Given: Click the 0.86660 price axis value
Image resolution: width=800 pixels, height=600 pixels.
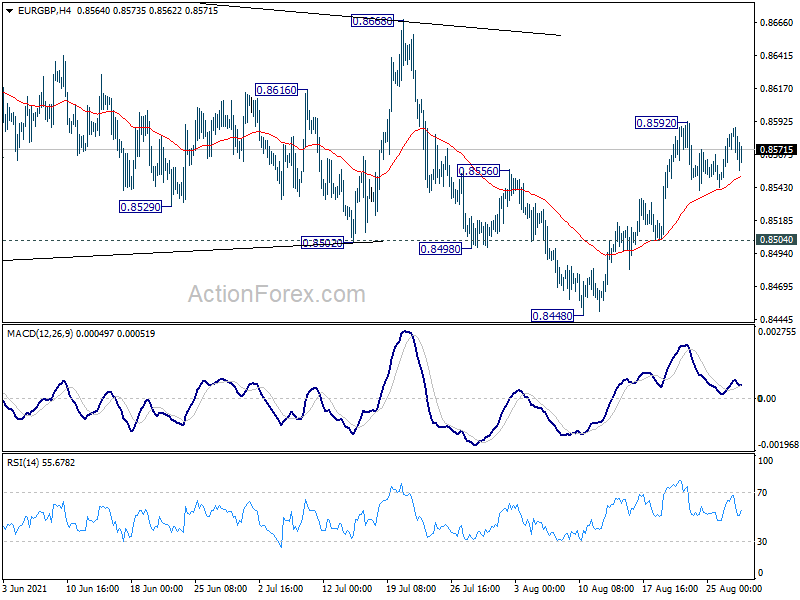Looking at the screenshot, I should tap(777, 22).
